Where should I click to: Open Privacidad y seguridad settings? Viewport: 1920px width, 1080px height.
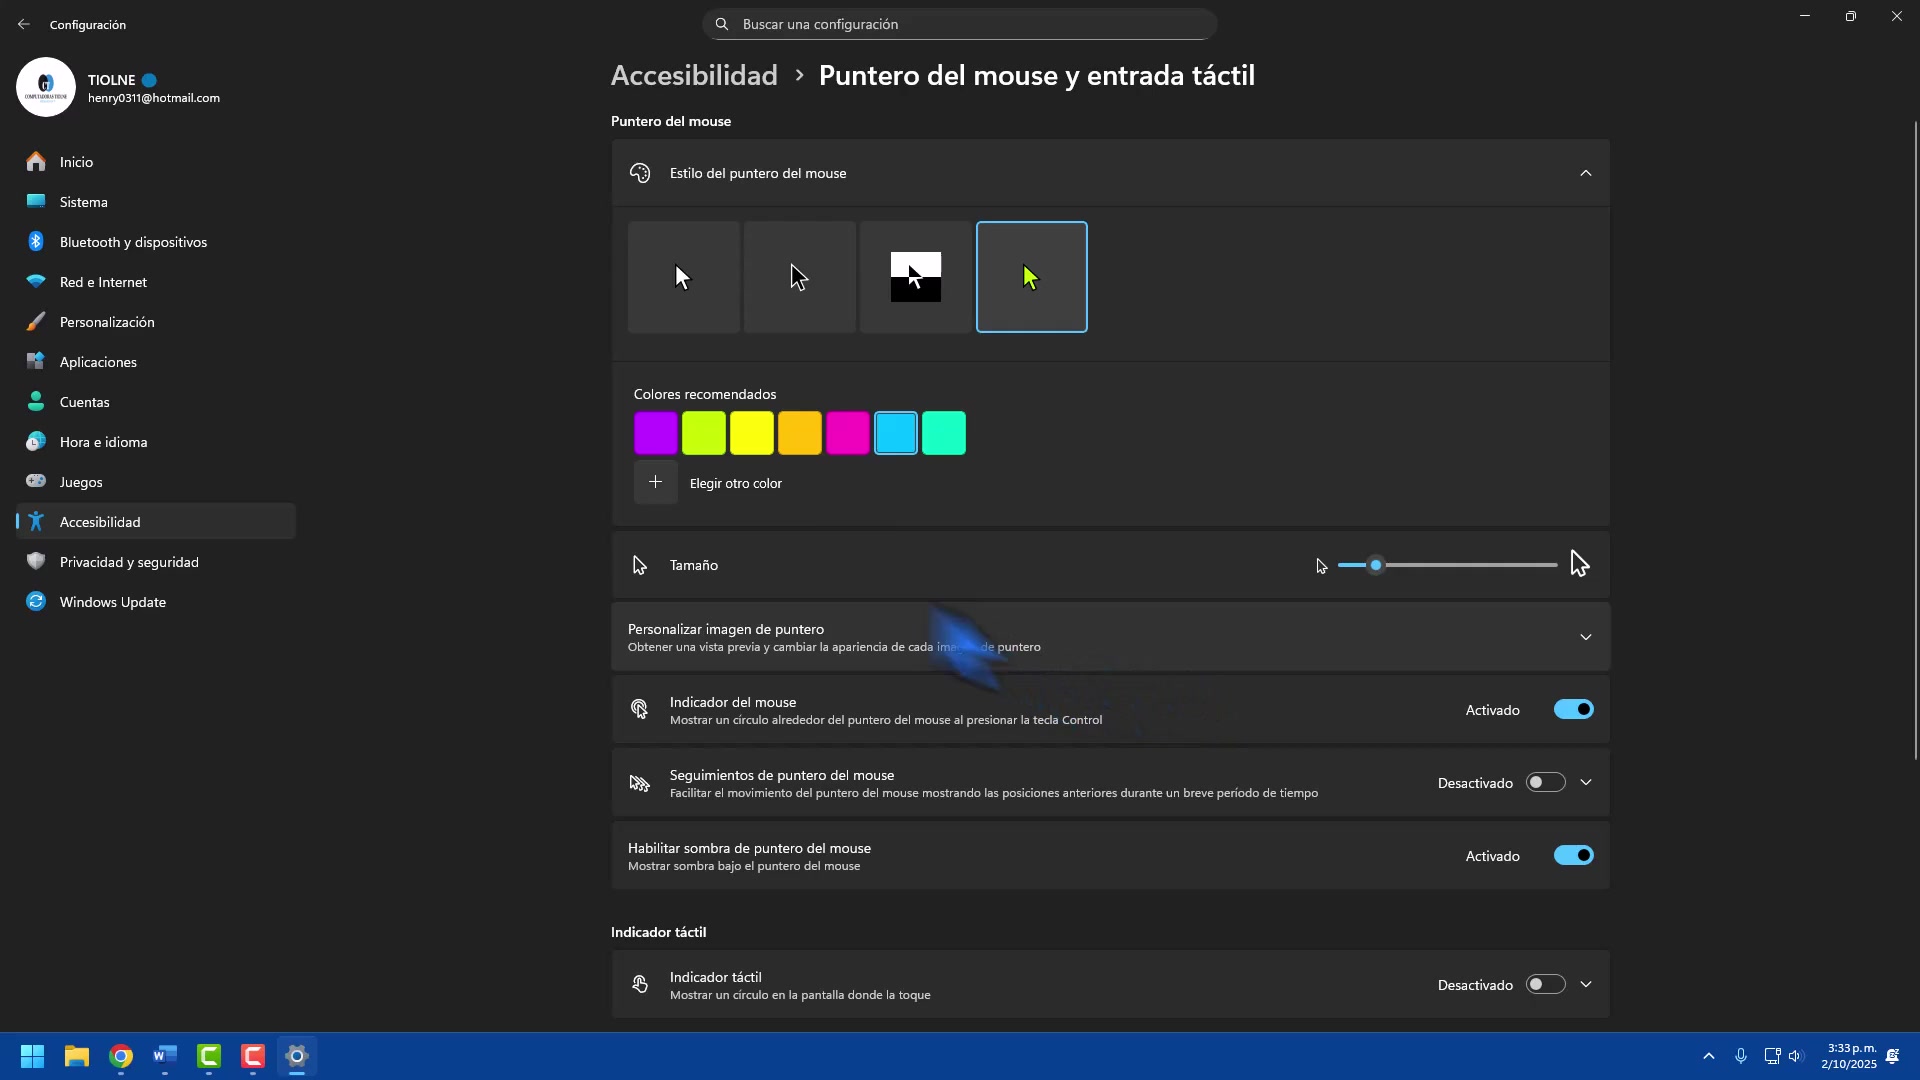pyautogui.click(x=156, y=562)
